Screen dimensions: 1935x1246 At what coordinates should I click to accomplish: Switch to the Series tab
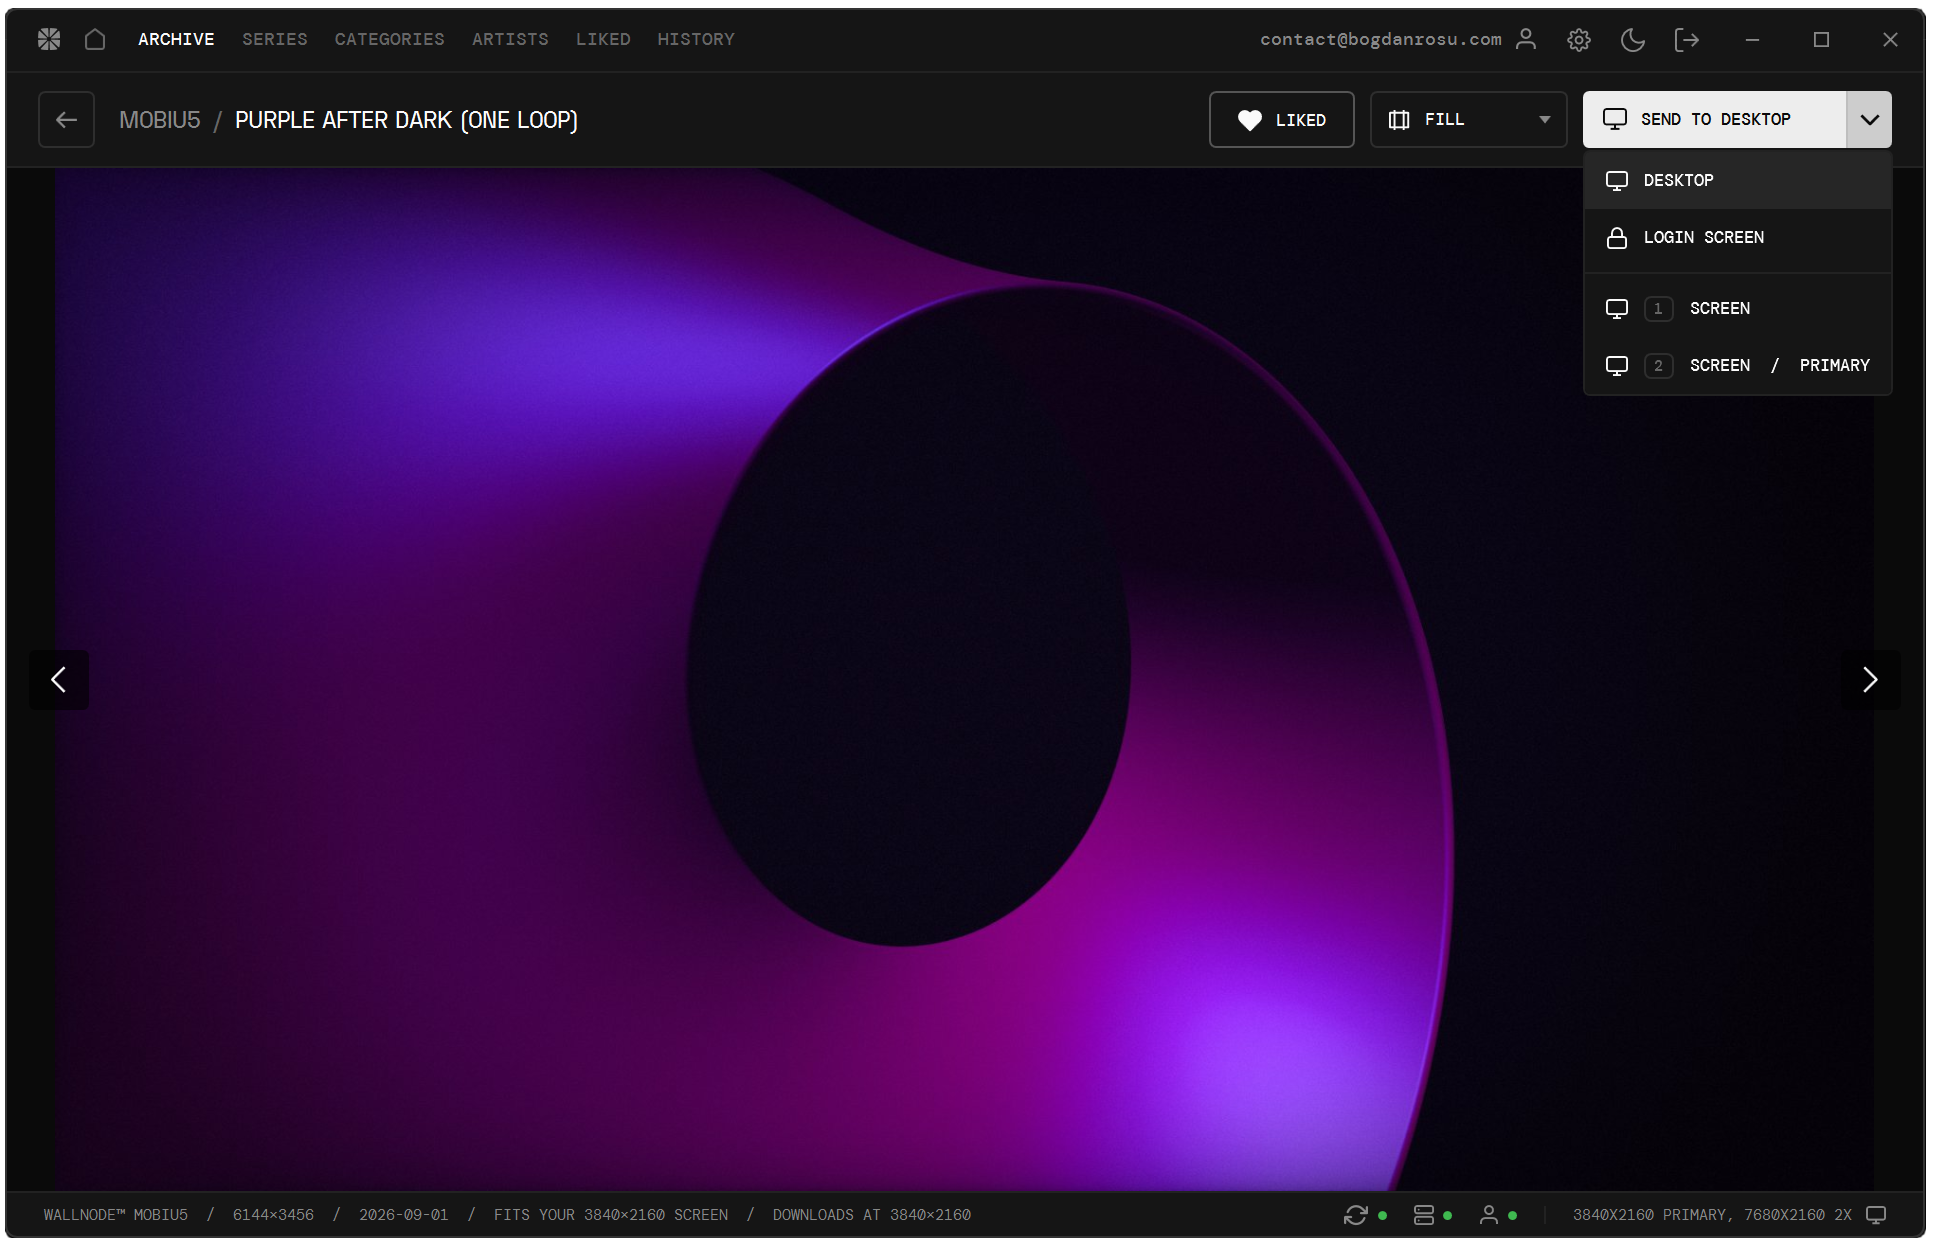[x=275, y=39]
